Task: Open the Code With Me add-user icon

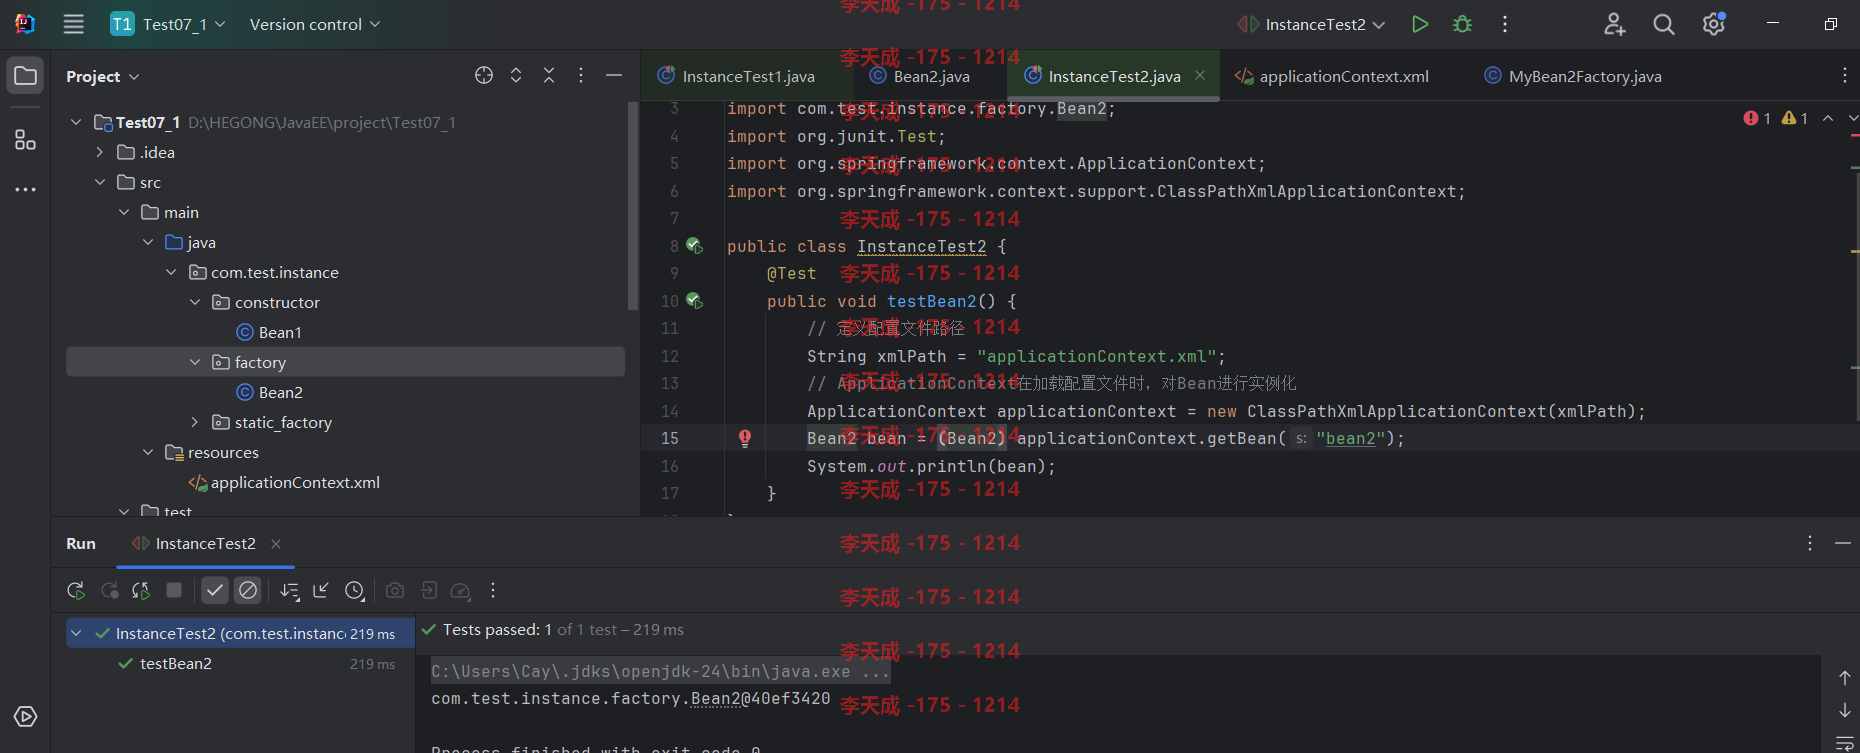Action: point(1615,24)
